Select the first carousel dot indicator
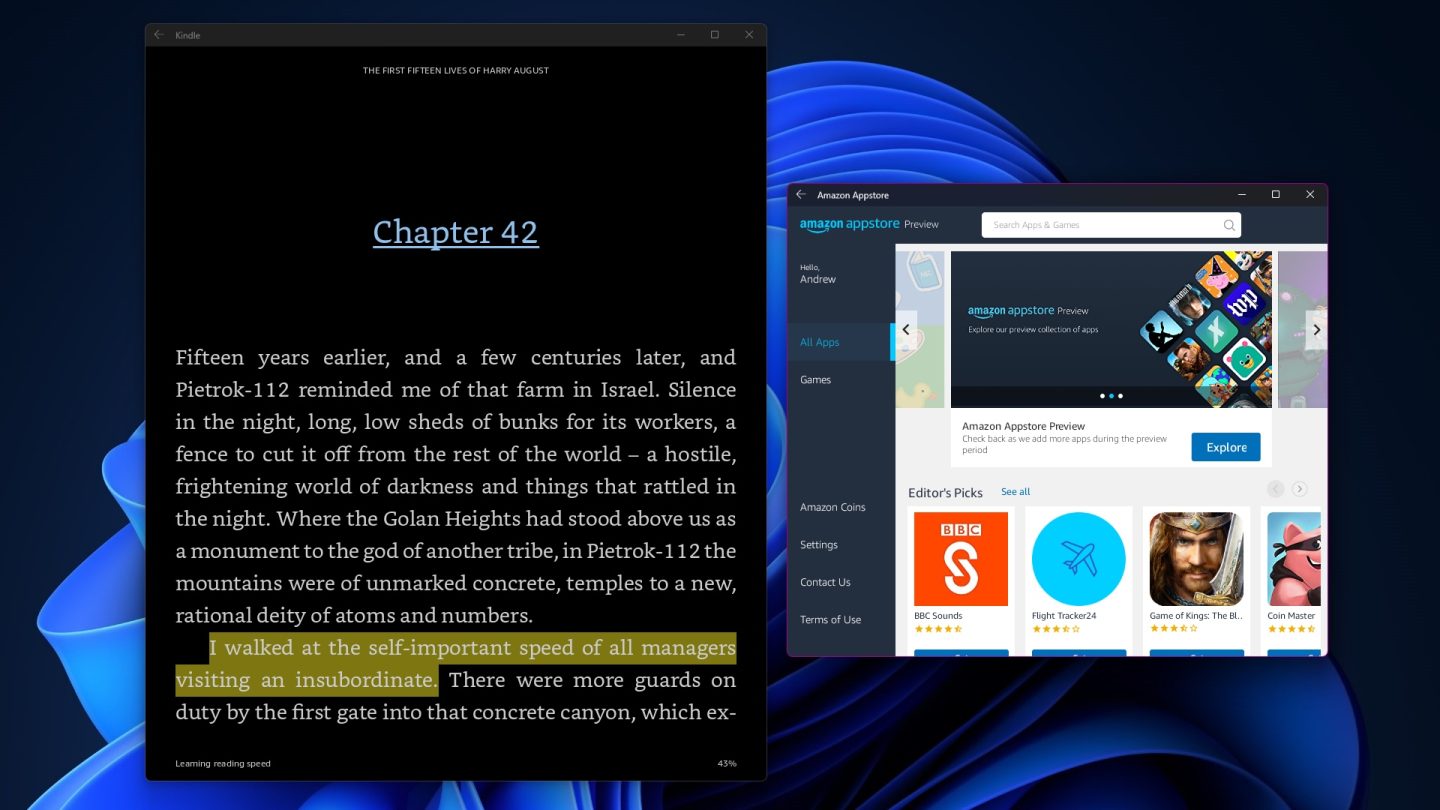Viewport: 1440px width, 810px height. tap(1102, 396)
